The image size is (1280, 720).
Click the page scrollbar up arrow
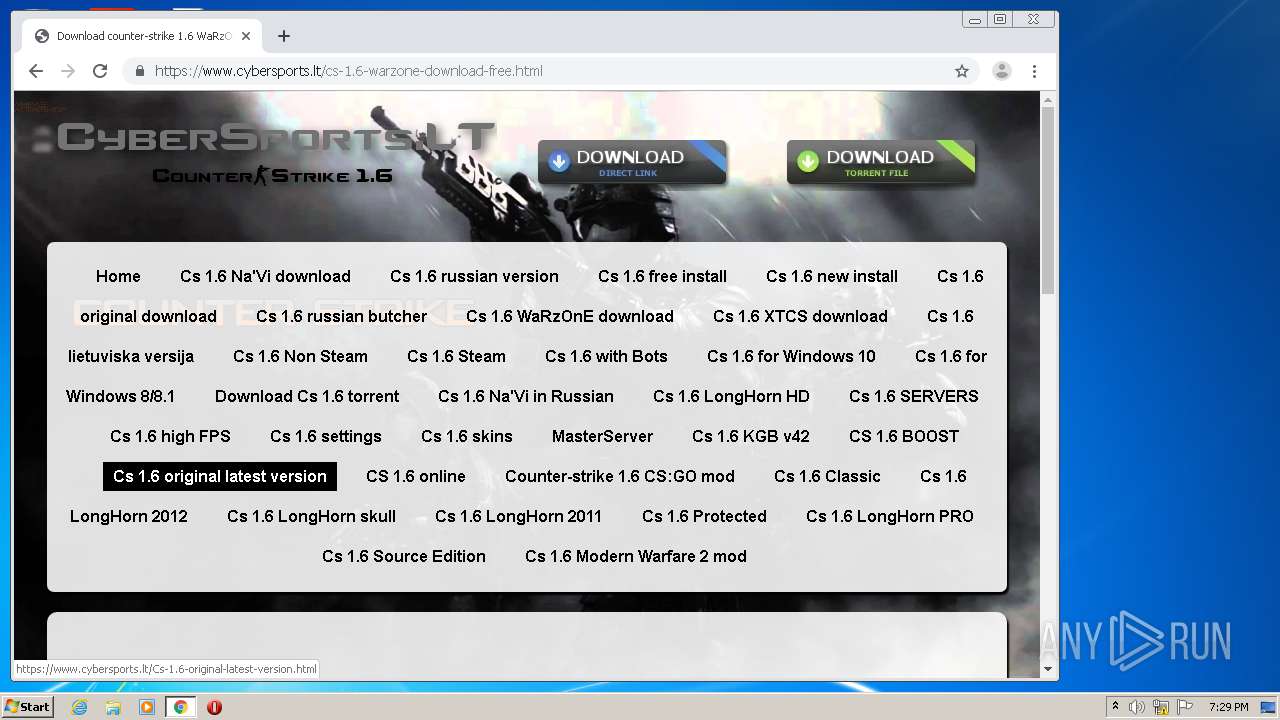pos(1048,99)
